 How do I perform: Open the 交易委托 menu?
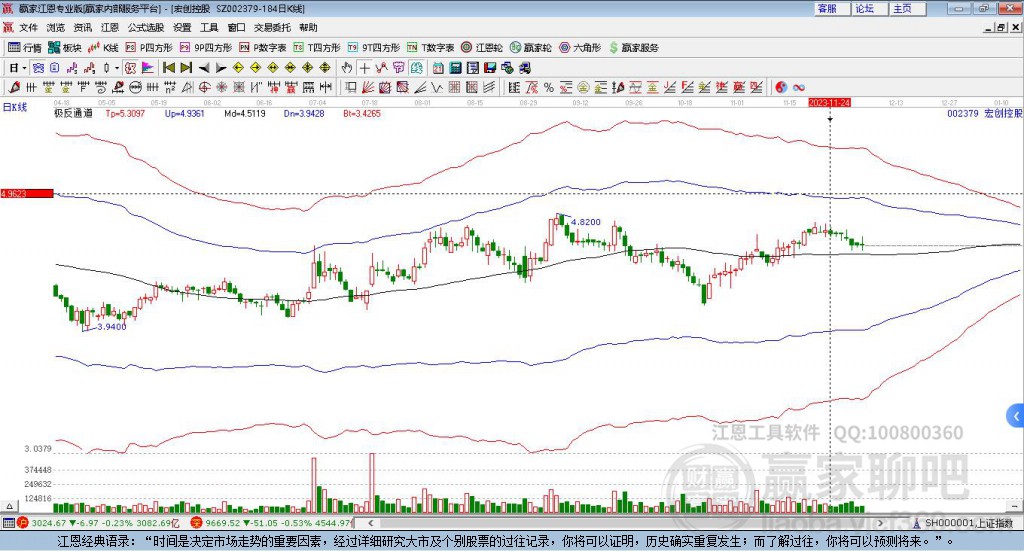coord(272,27)
